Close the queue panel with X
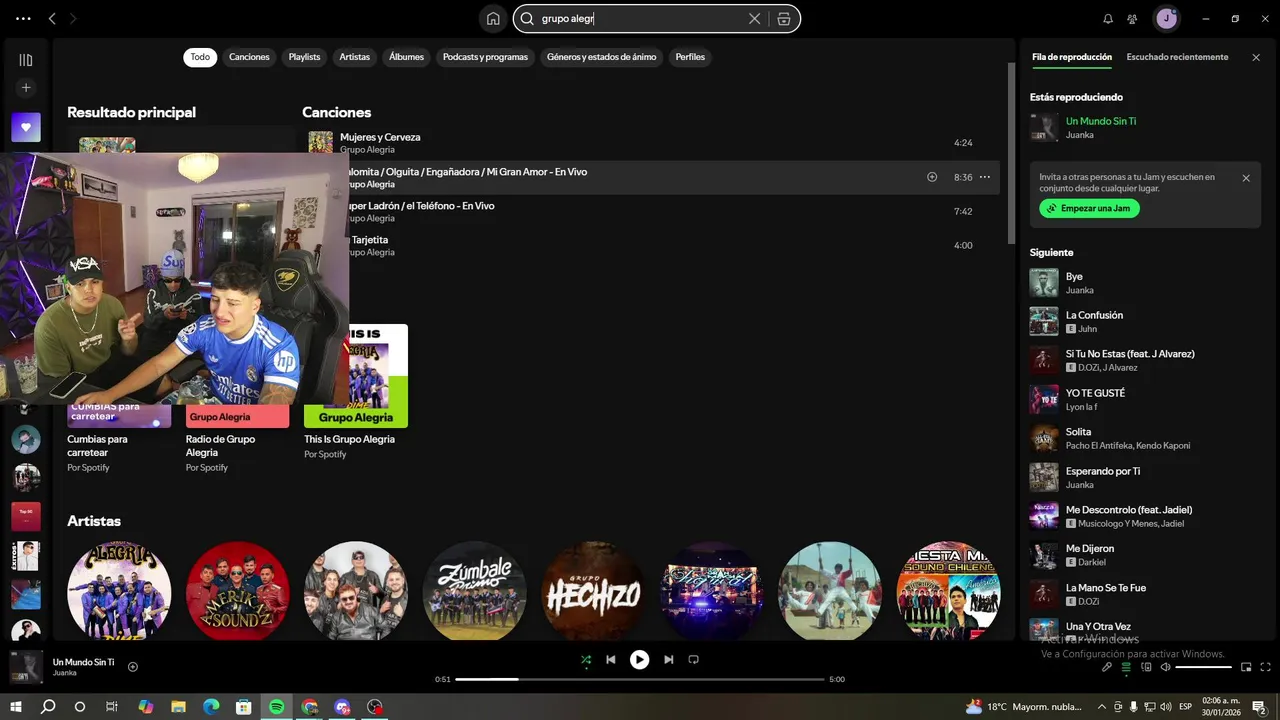 1256,57
